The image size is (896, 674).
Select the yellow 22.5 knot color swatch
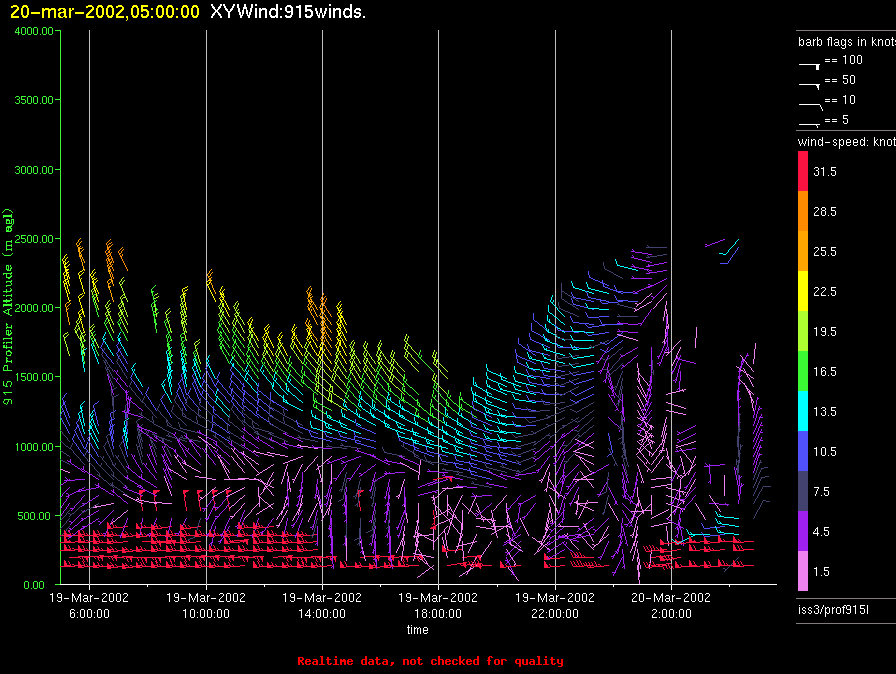point(802,291)
